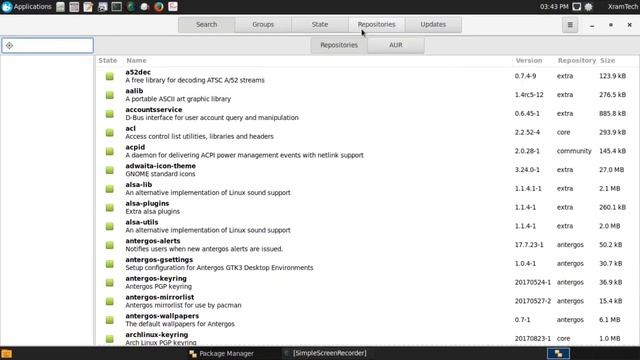Viewport: 640px width, 360px height.
Task: Select the adwaita-icon-theme package name
Action: [160, 166]
